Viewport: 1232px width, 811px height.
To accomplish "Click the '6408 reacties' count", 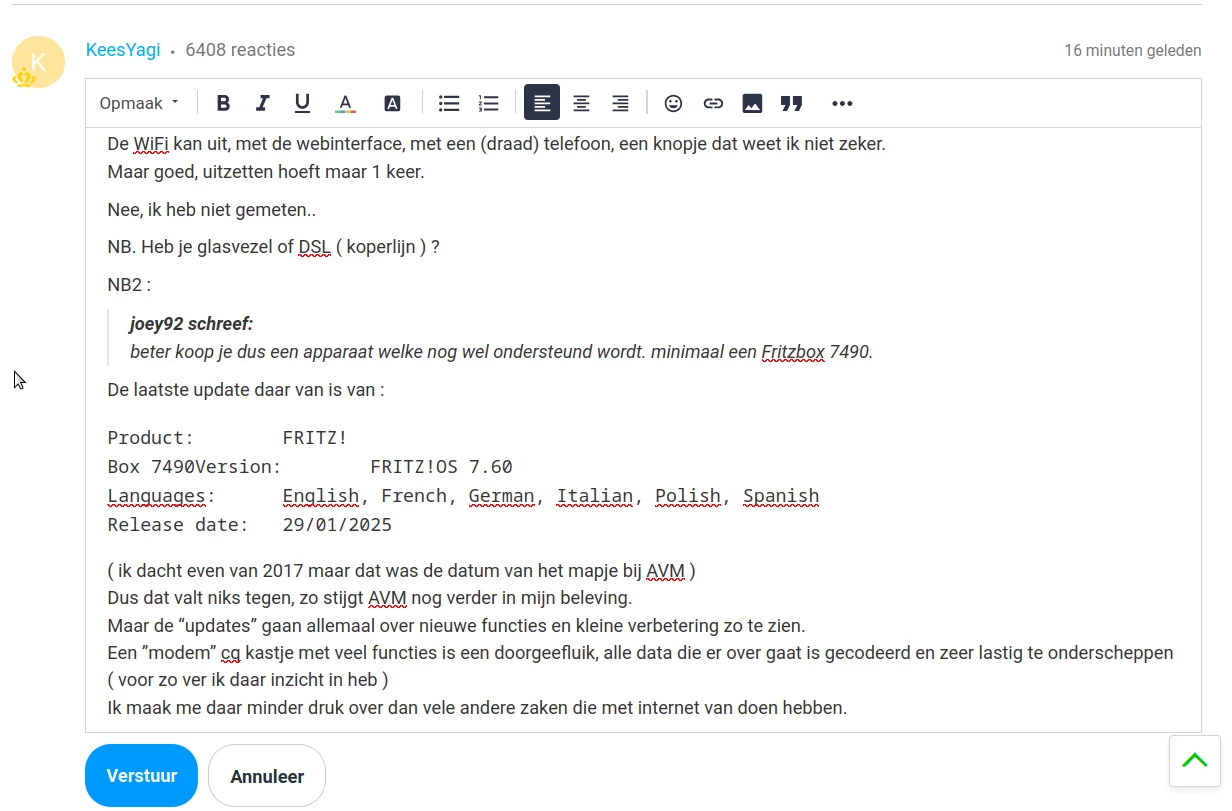I will (x=240, y=50).
